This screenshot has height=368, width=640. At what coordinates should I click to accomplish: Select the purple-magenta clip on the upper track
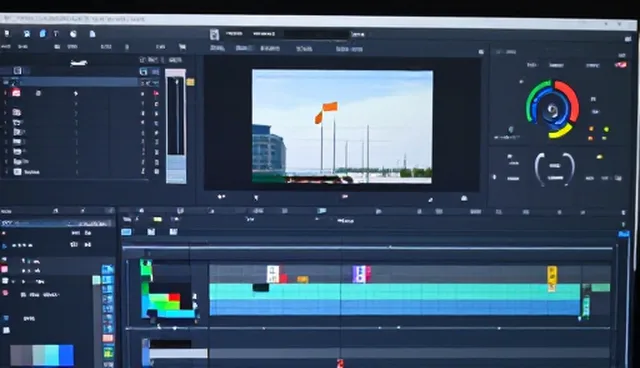[362, 274]
